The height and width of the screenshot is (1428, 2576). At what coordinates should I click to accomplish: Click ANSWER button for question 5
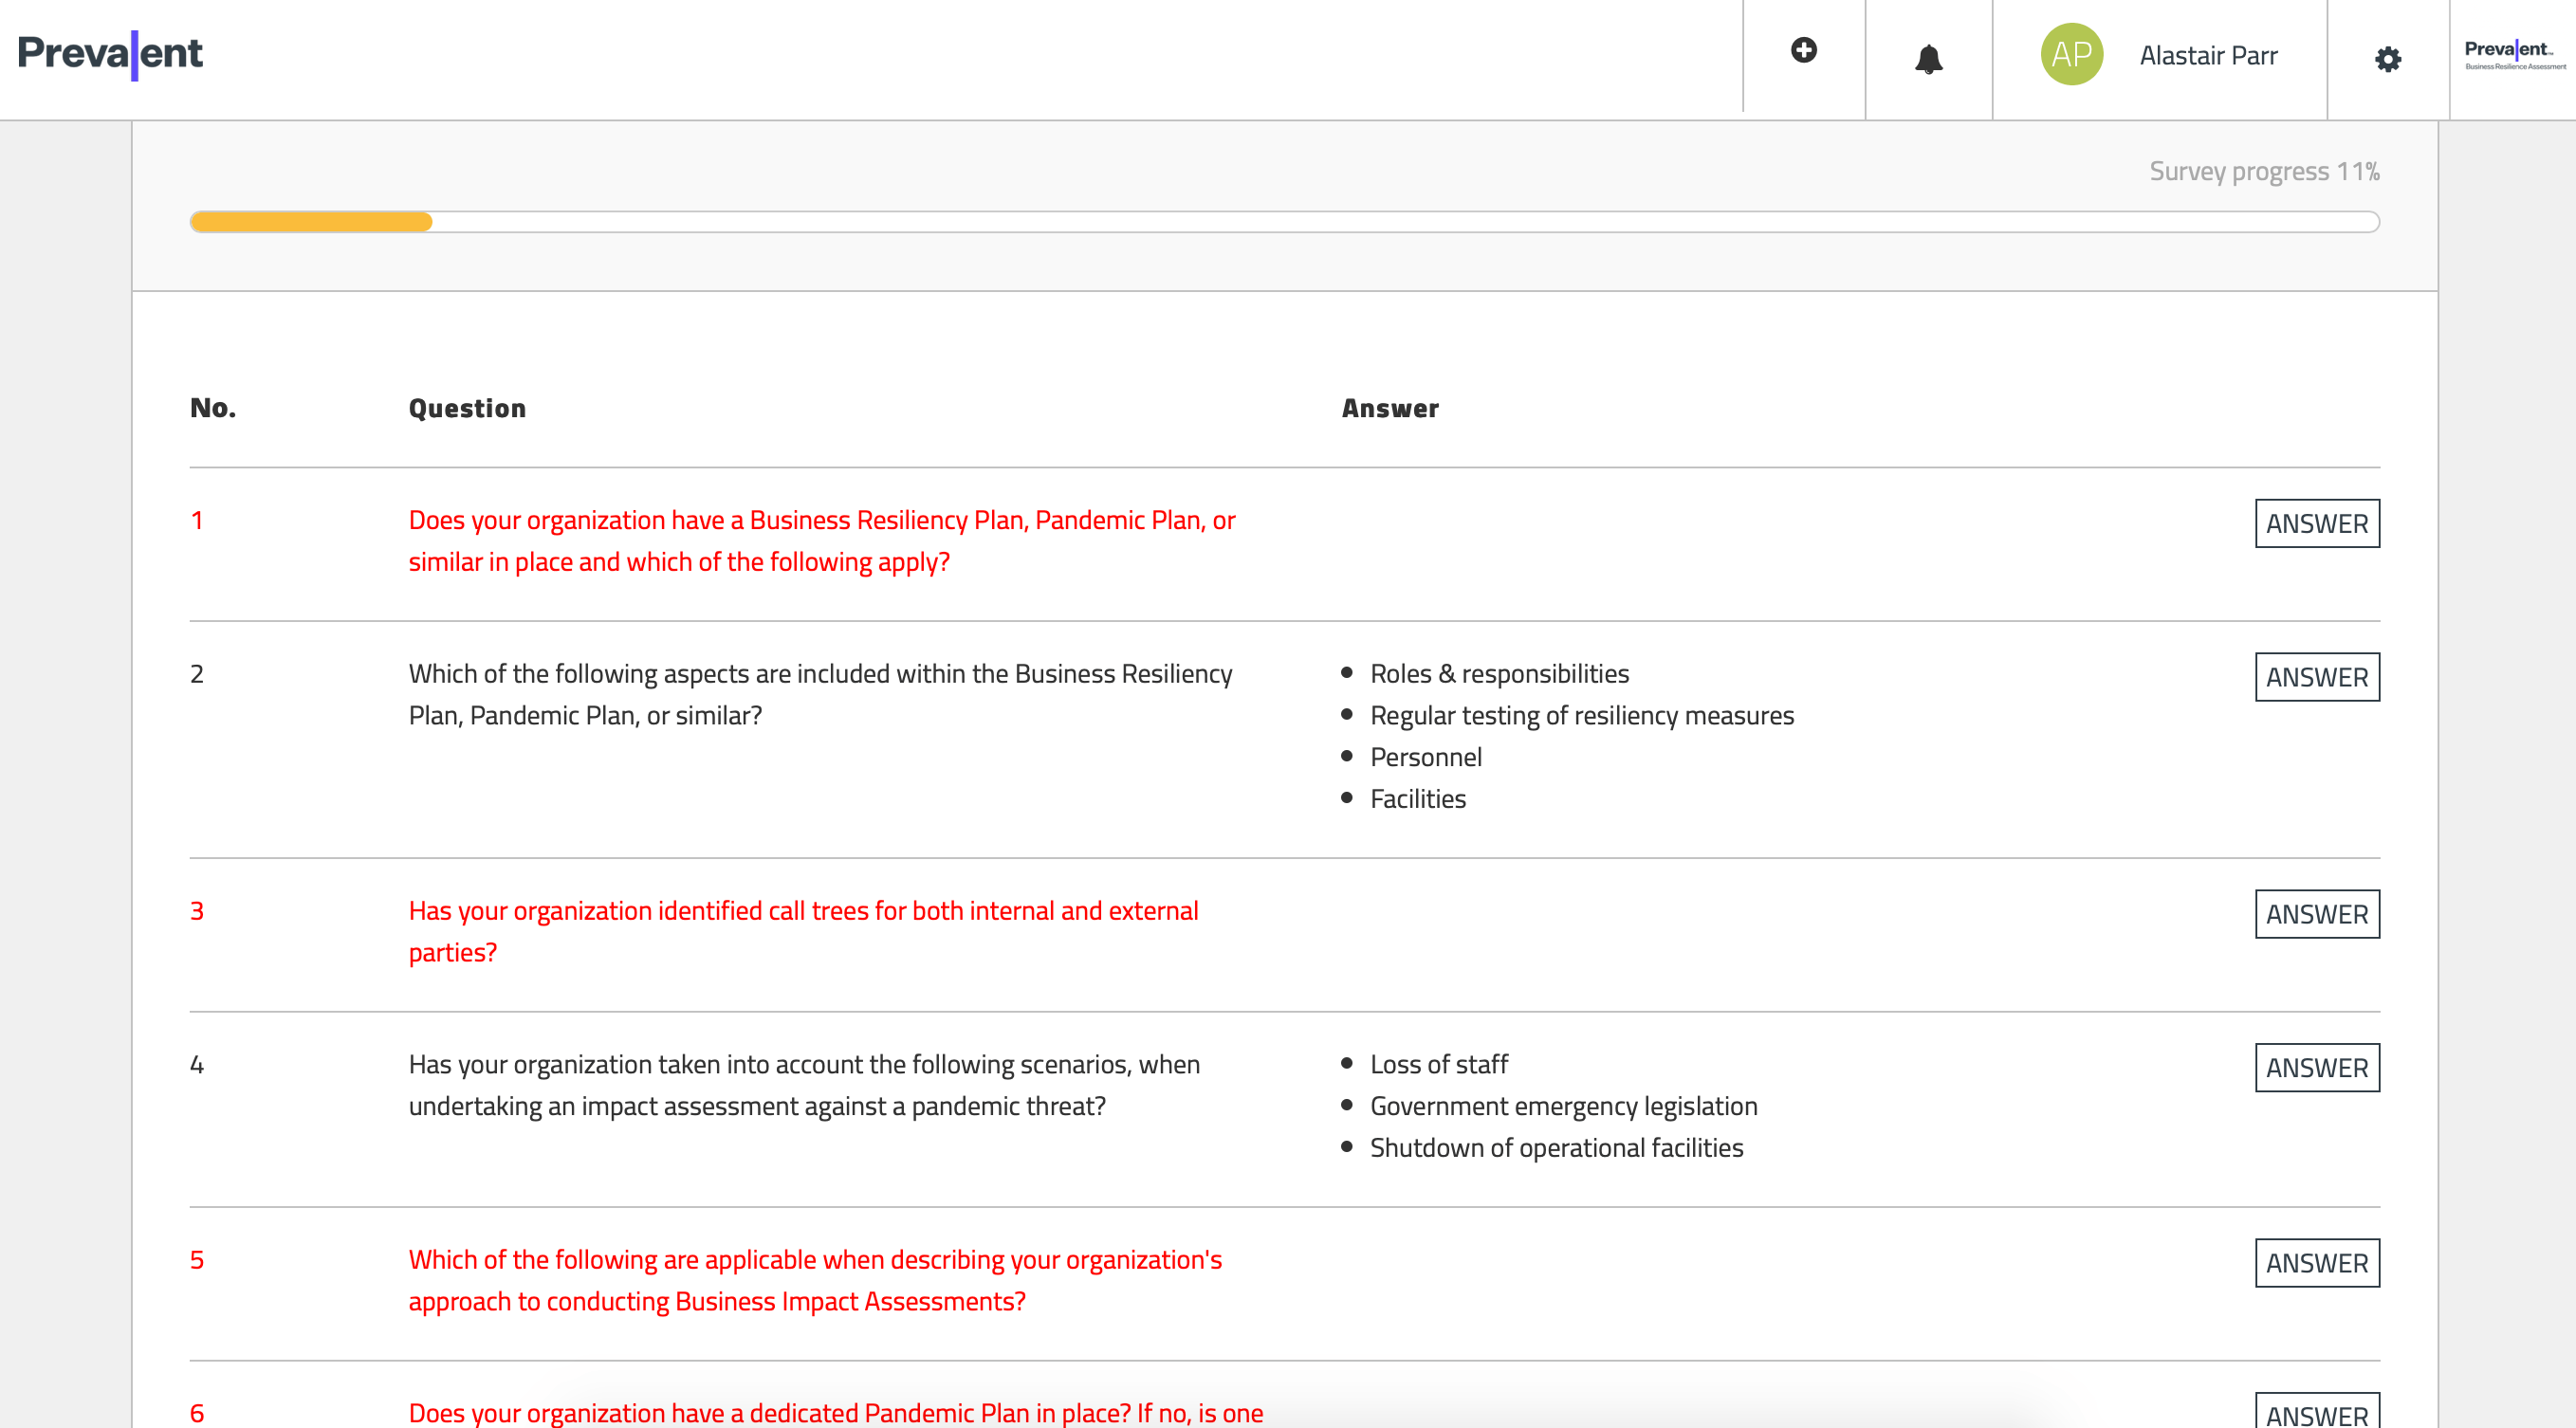[x=2316, y=1262]
